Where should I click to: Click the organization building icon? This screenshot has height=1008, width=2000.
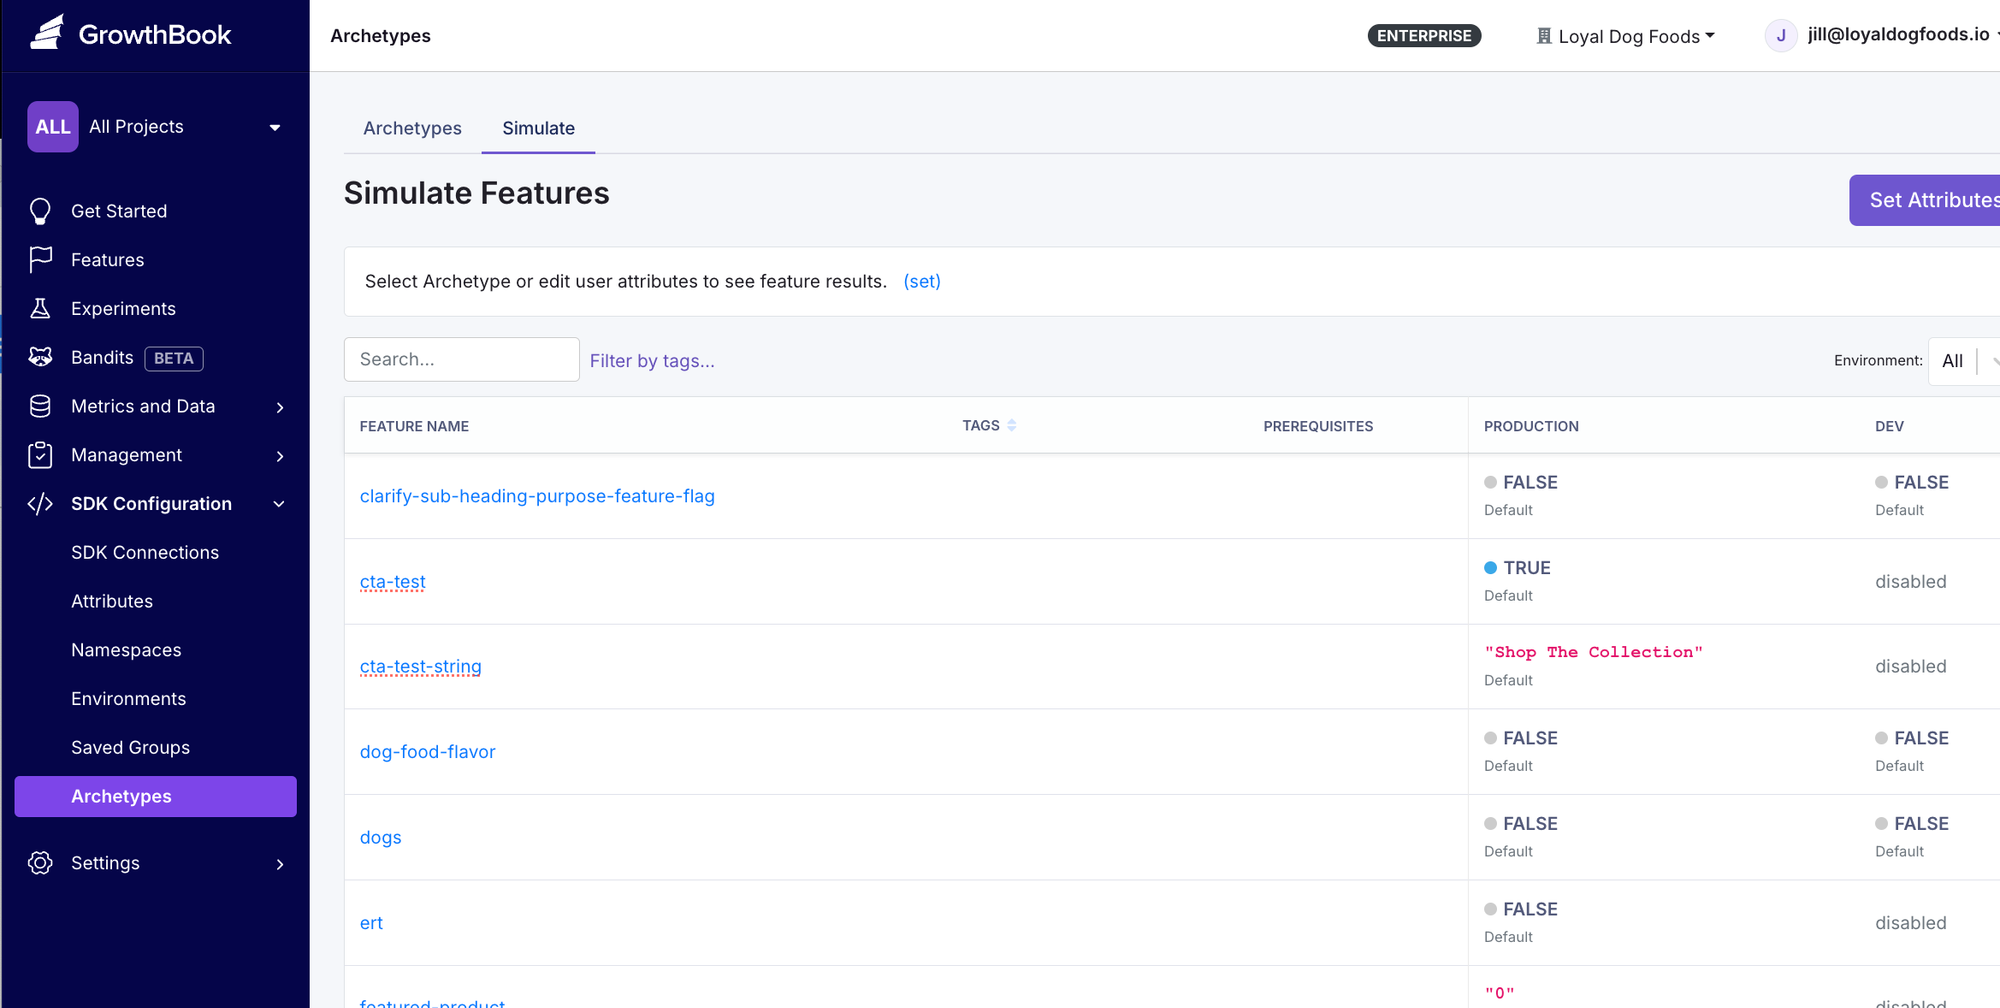(x=1544, y=36)
